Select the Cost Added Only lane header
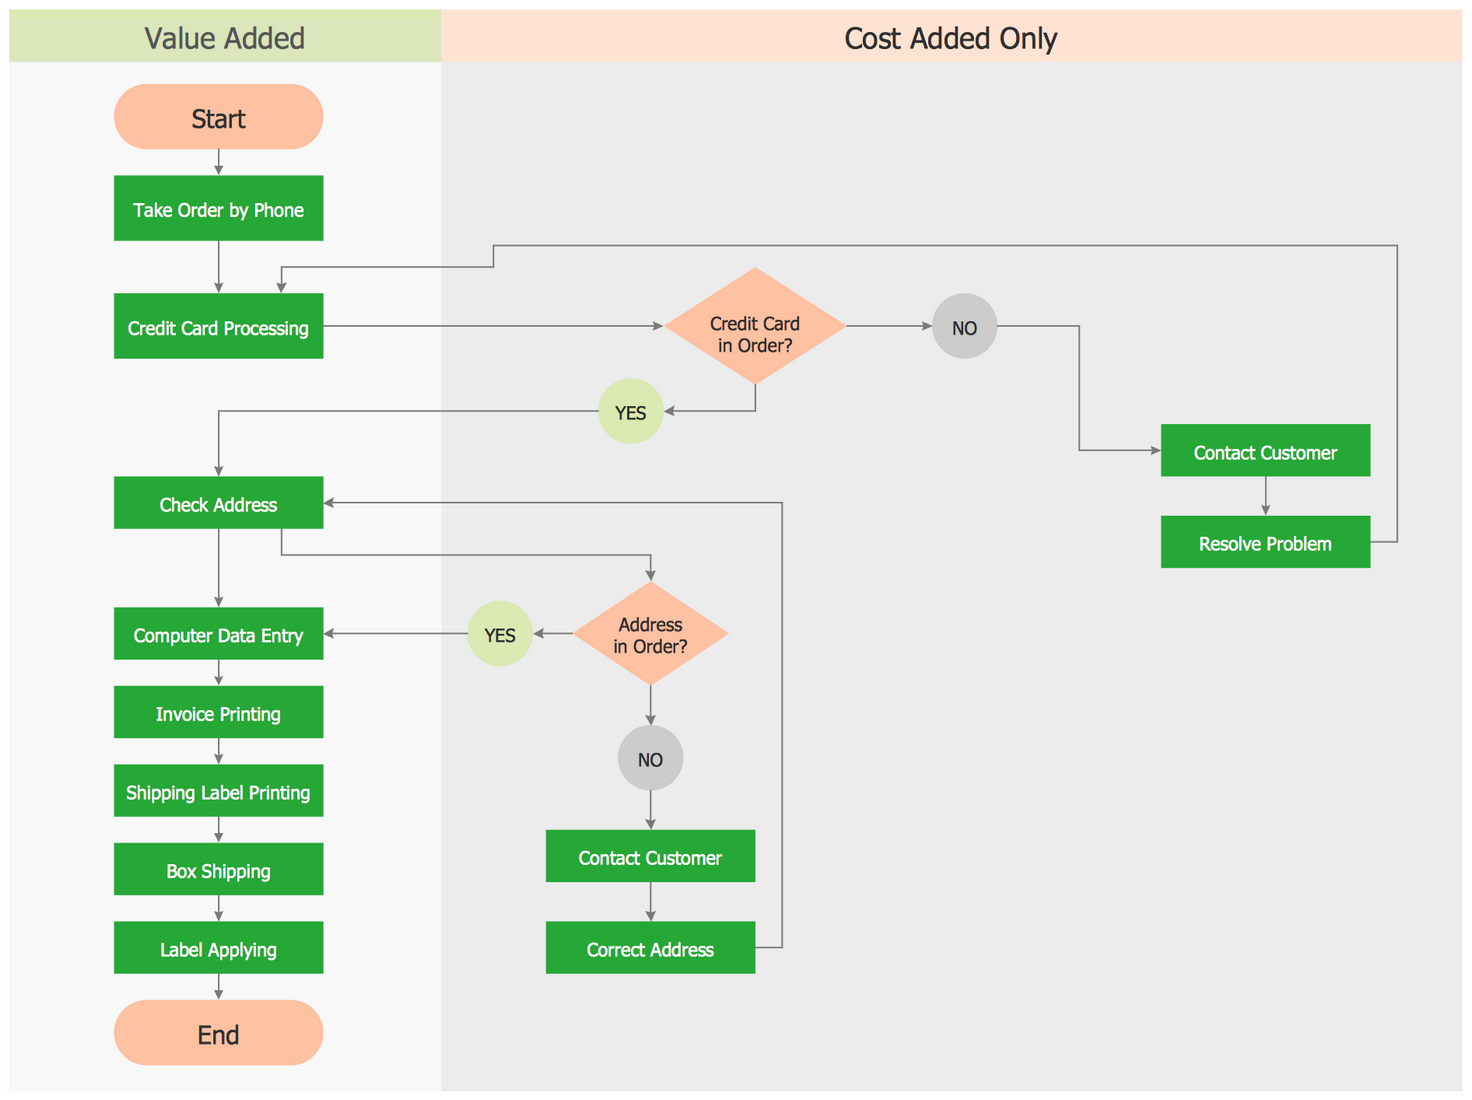Screen dimensions: 1472x1100 point(950,37)
